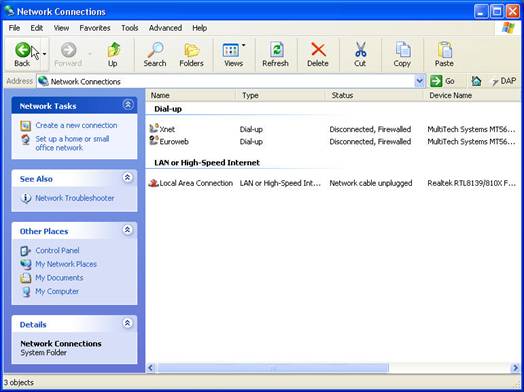Sort by the Device Name column header
This screenshot has height=392, width=524.
(472, 95)
